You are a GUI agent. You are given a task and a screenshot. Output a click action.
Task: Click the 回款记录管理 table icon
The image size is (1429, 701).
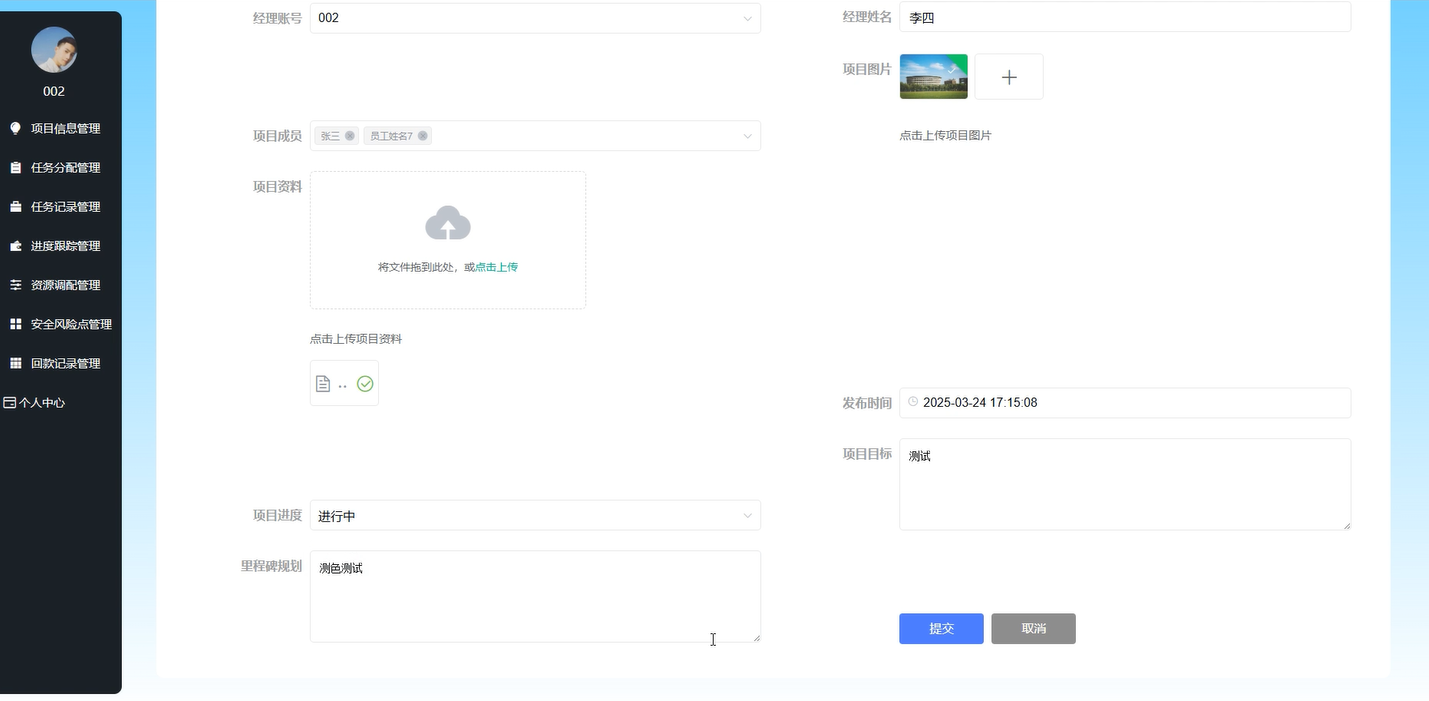coord(15,362)
